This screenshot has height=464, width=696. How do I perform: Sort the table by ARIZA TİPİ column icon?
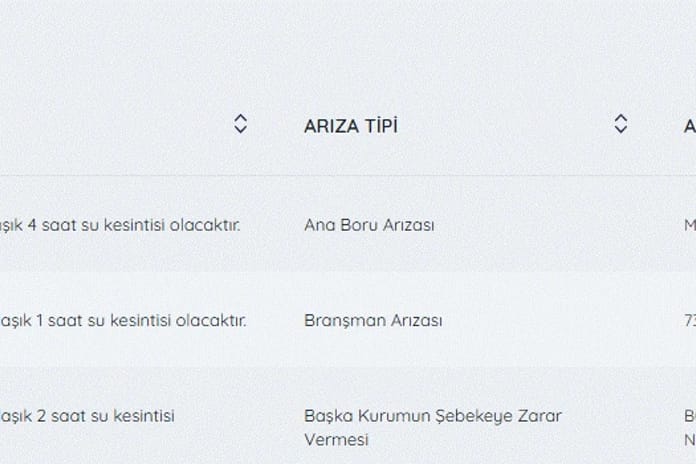pyautogui.click(x=621, y=124)
